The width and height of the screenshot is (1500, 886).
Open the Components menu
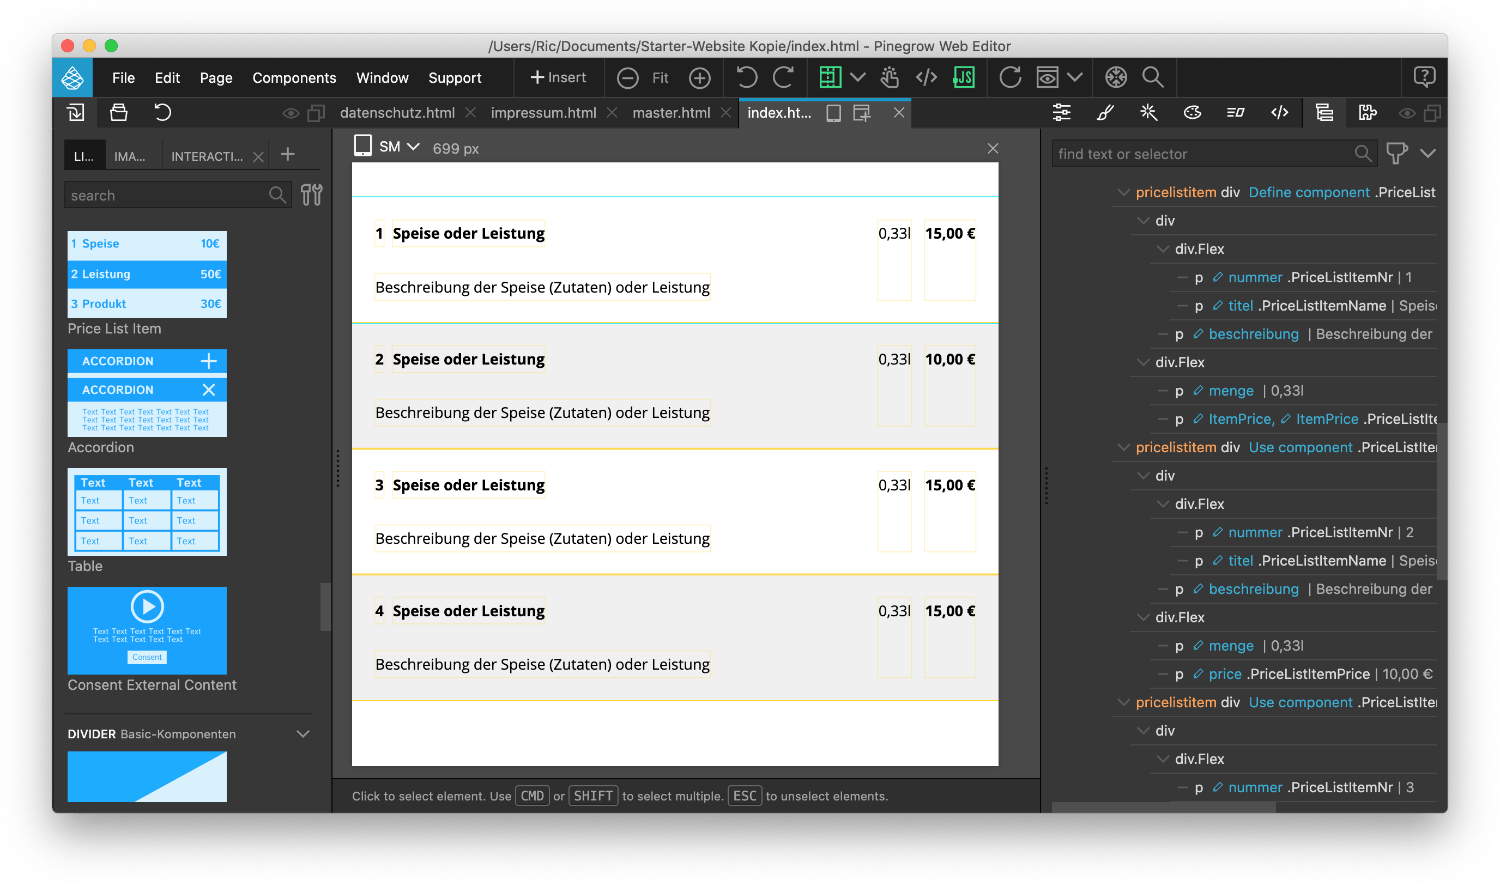294,78
